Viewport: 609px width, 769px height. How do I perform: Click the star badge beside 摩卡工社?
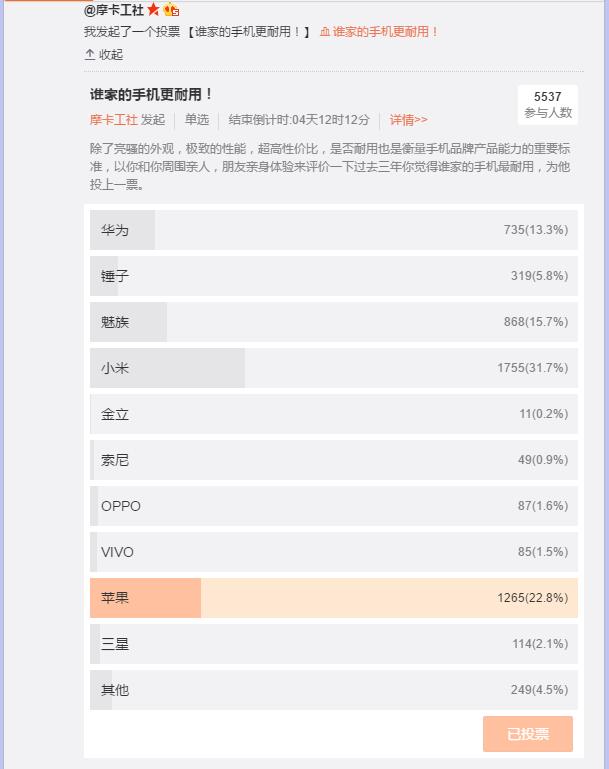coord(154,10)
